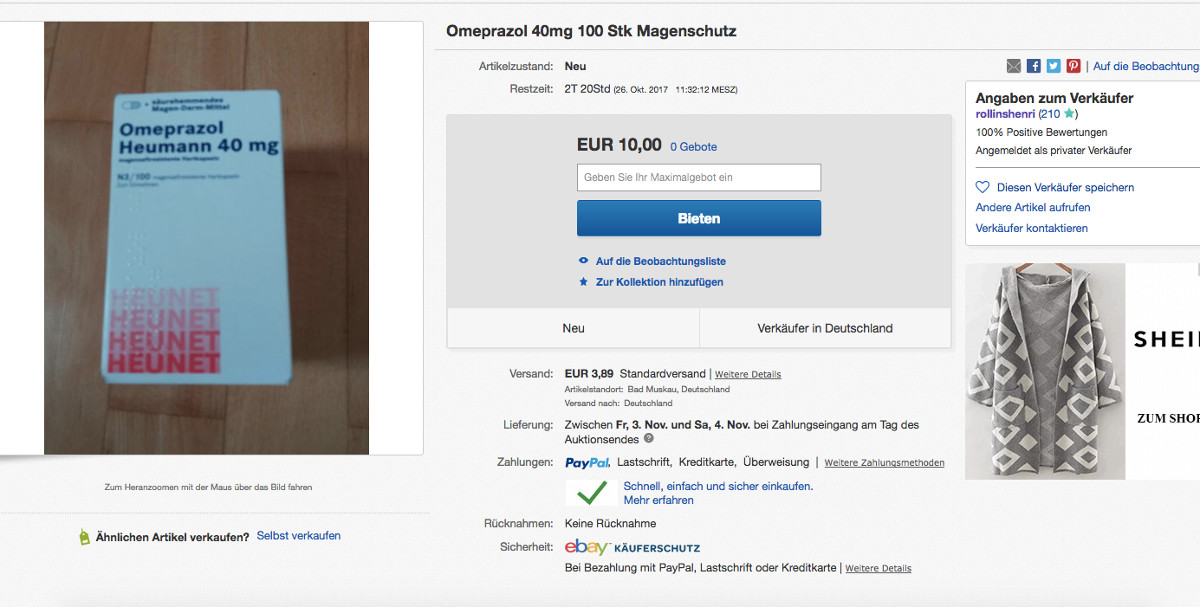Click the Maximalgebot input field
The image size is (1200, 607).
(698, 178)
